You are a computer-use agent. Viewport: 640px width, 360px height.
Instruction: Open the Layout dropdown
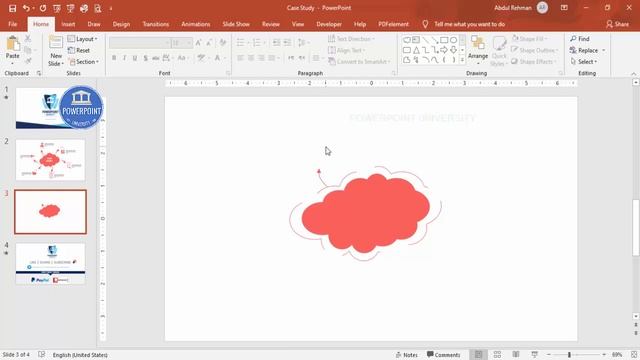coord(83,39)
